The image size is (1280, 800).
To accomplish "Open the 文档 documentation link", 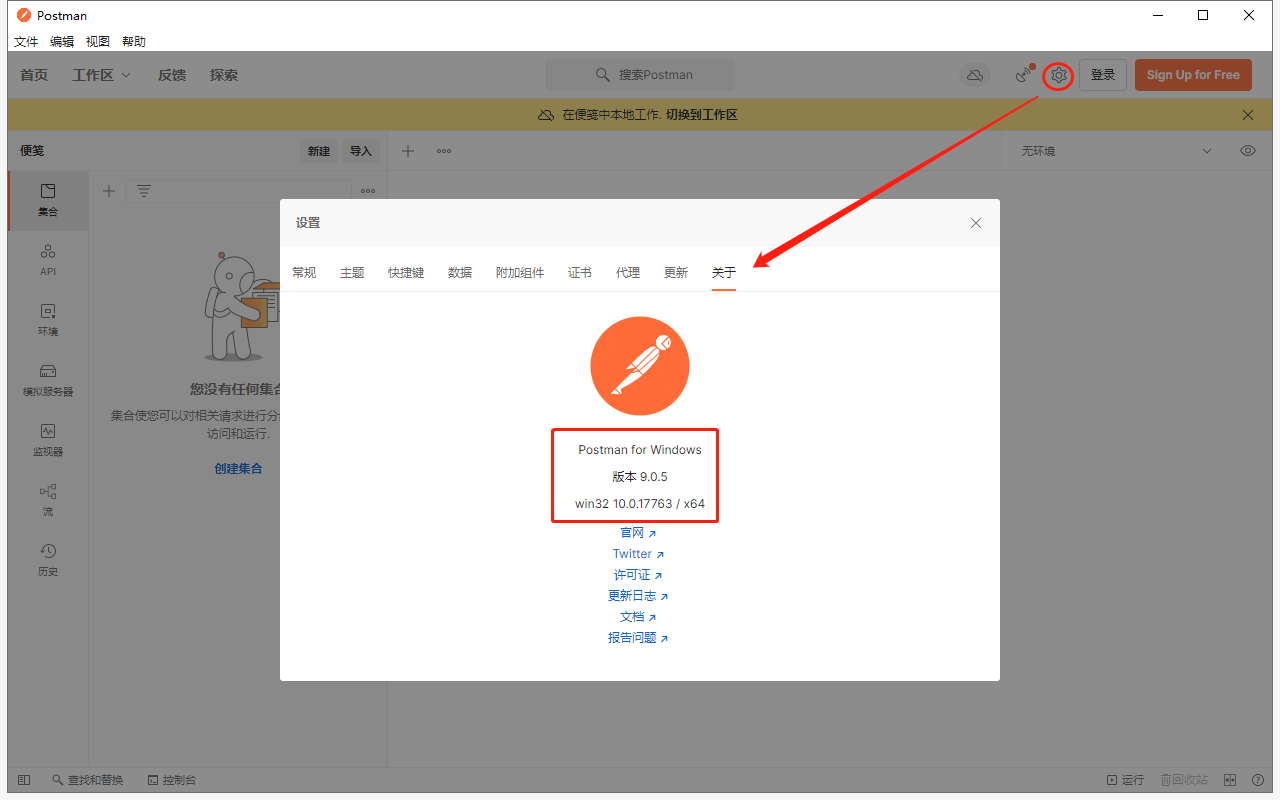I will click(638, 617).
